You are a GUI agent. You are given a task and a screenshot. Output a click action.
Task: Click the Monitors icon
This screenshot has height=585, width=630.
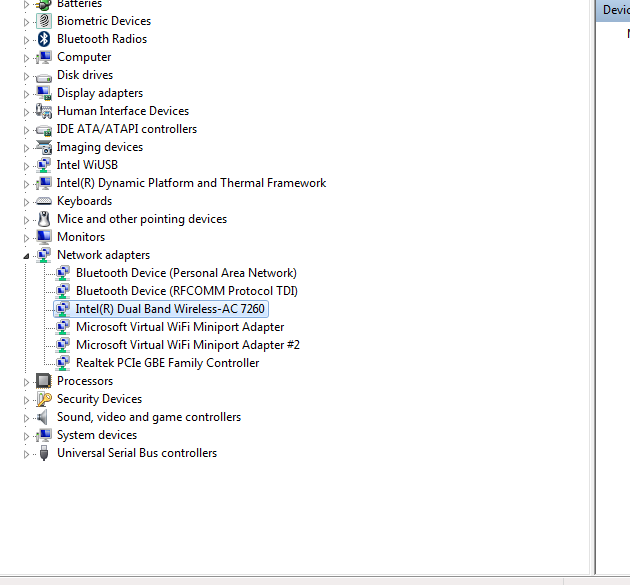[x=44, y=237]
